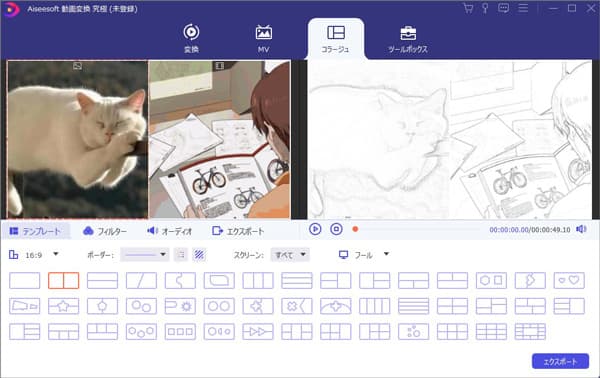600x378 pixels.
Task: Choose the star on horizontal line template
Action: (64, 306)
